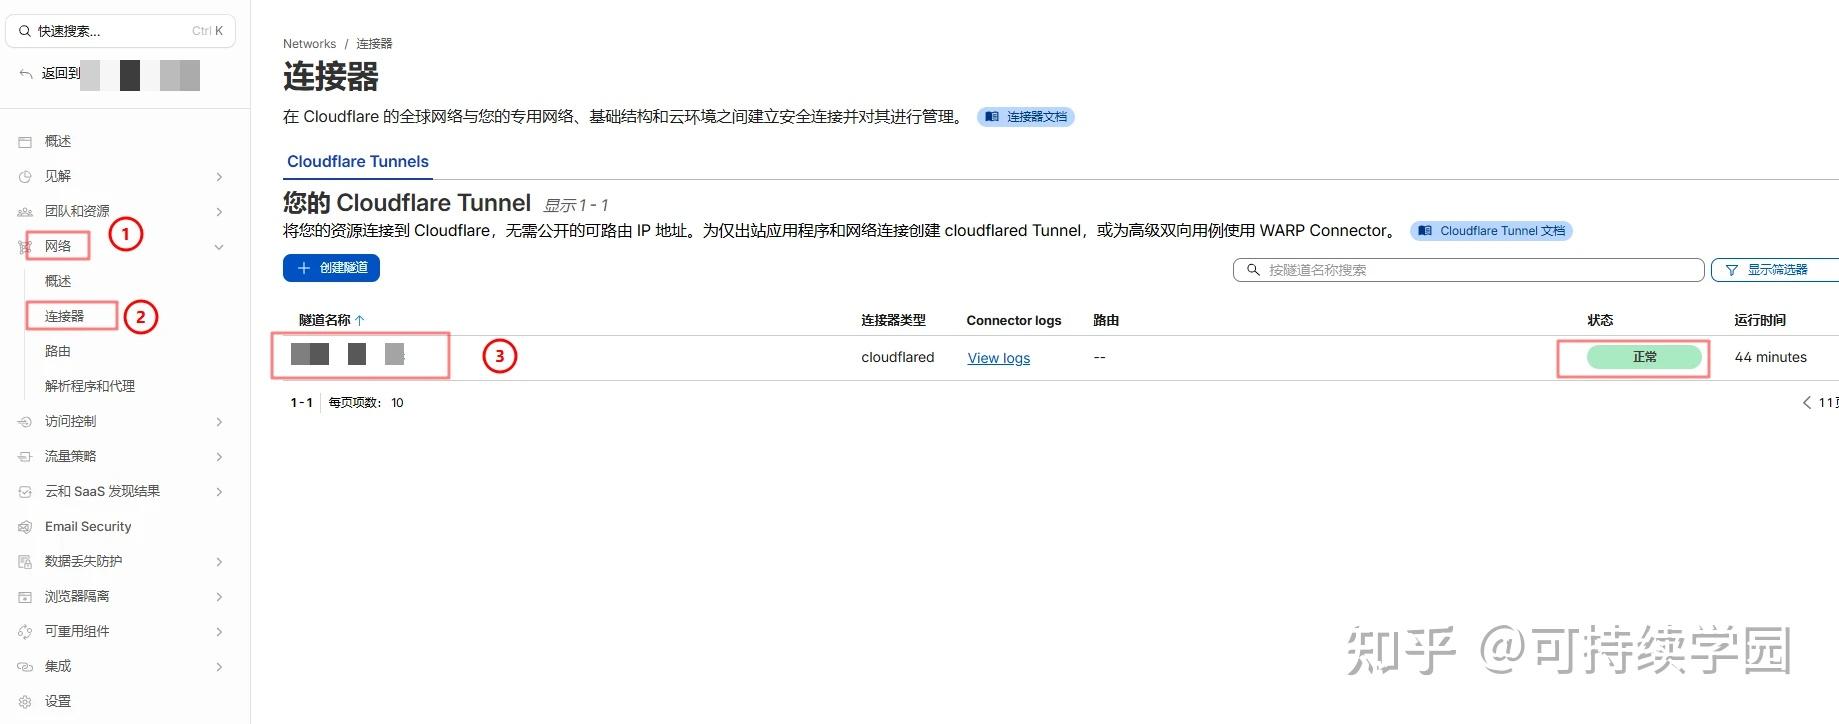Click the back arrow icon next to 返回到

pyautogui.click(x=26, y=74)
